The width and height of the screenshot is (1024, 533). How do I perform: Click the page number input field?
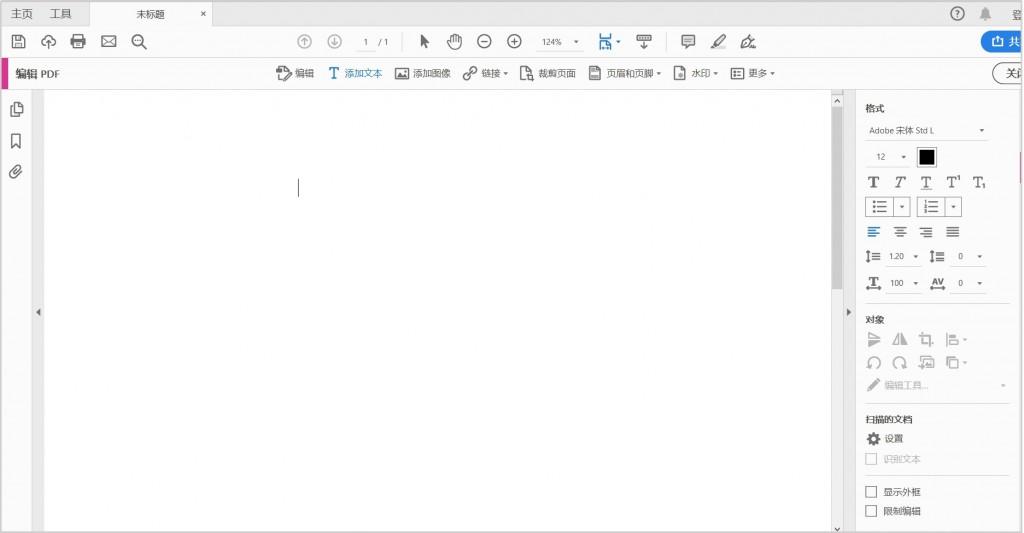point(366,42)
